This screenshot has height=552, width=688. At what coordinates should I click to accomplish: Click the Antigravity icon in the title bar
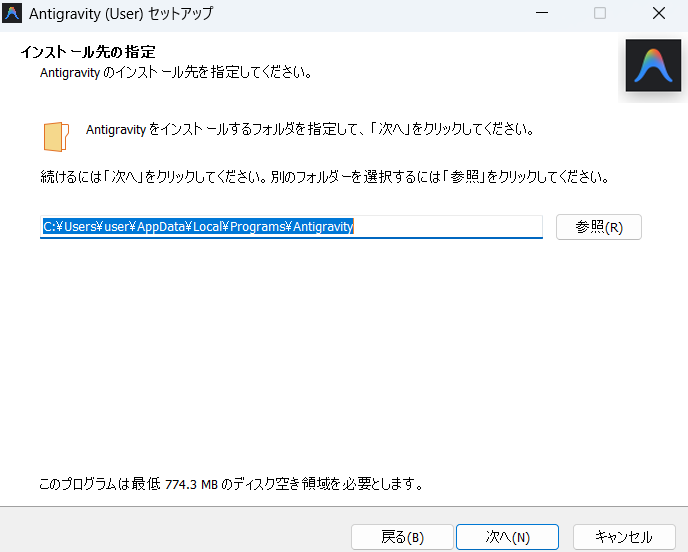pyautogui.click(x=13, y=14)
